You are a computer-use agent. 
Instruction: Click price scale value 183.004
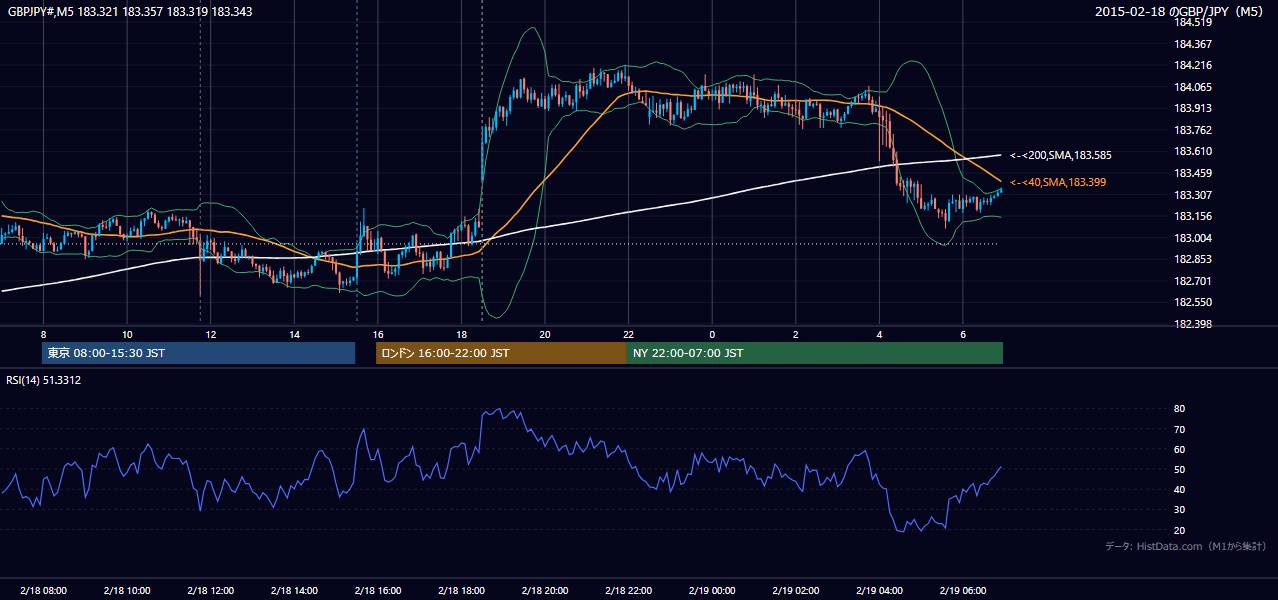1193,238
